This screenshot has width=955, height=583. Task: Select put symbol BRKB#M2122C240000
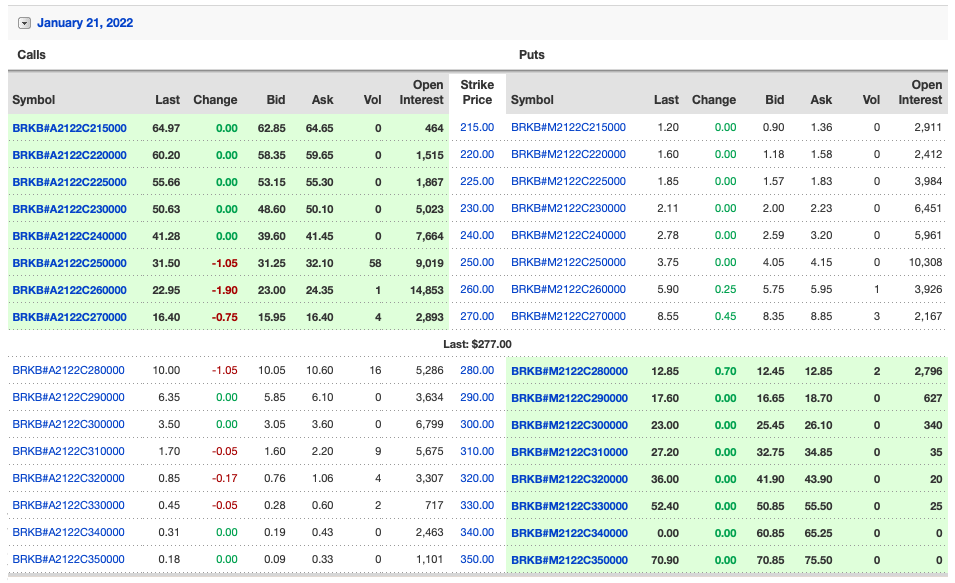click(x=568, y=236)
